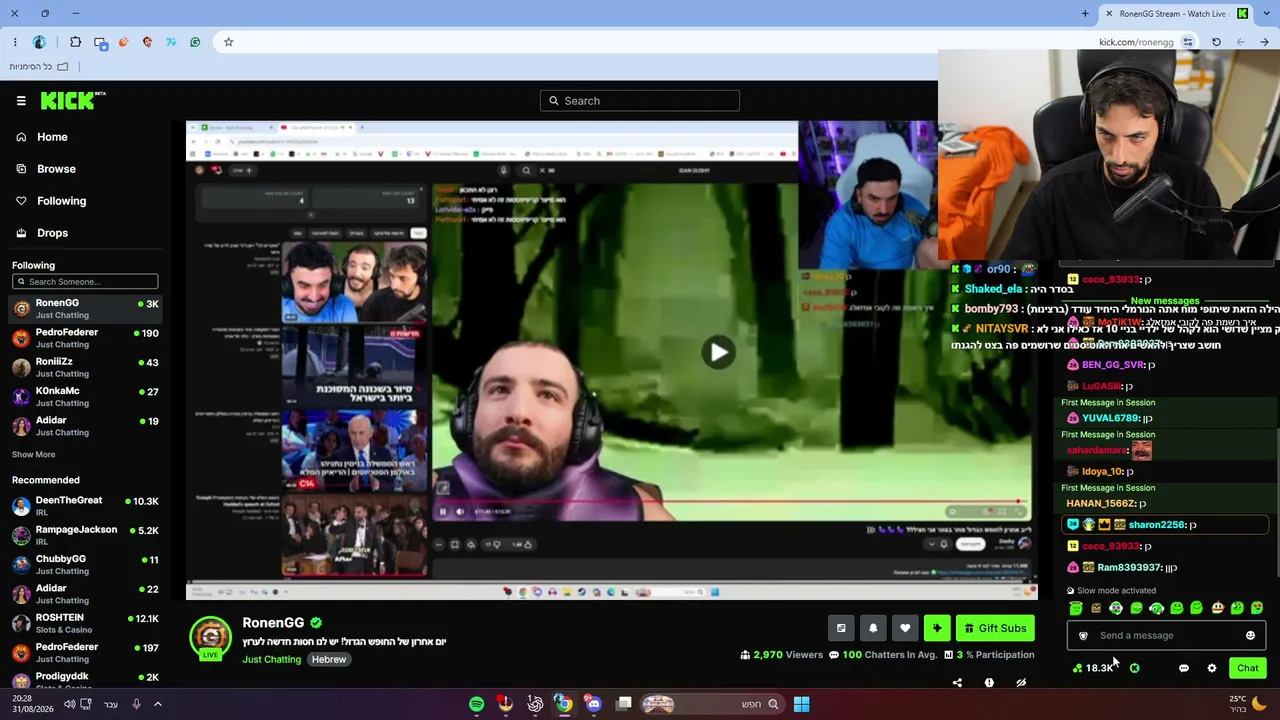This screenshot has width=1280, height=720.
Task: Select the RoniilZz channel
Action: click(85, 367)
